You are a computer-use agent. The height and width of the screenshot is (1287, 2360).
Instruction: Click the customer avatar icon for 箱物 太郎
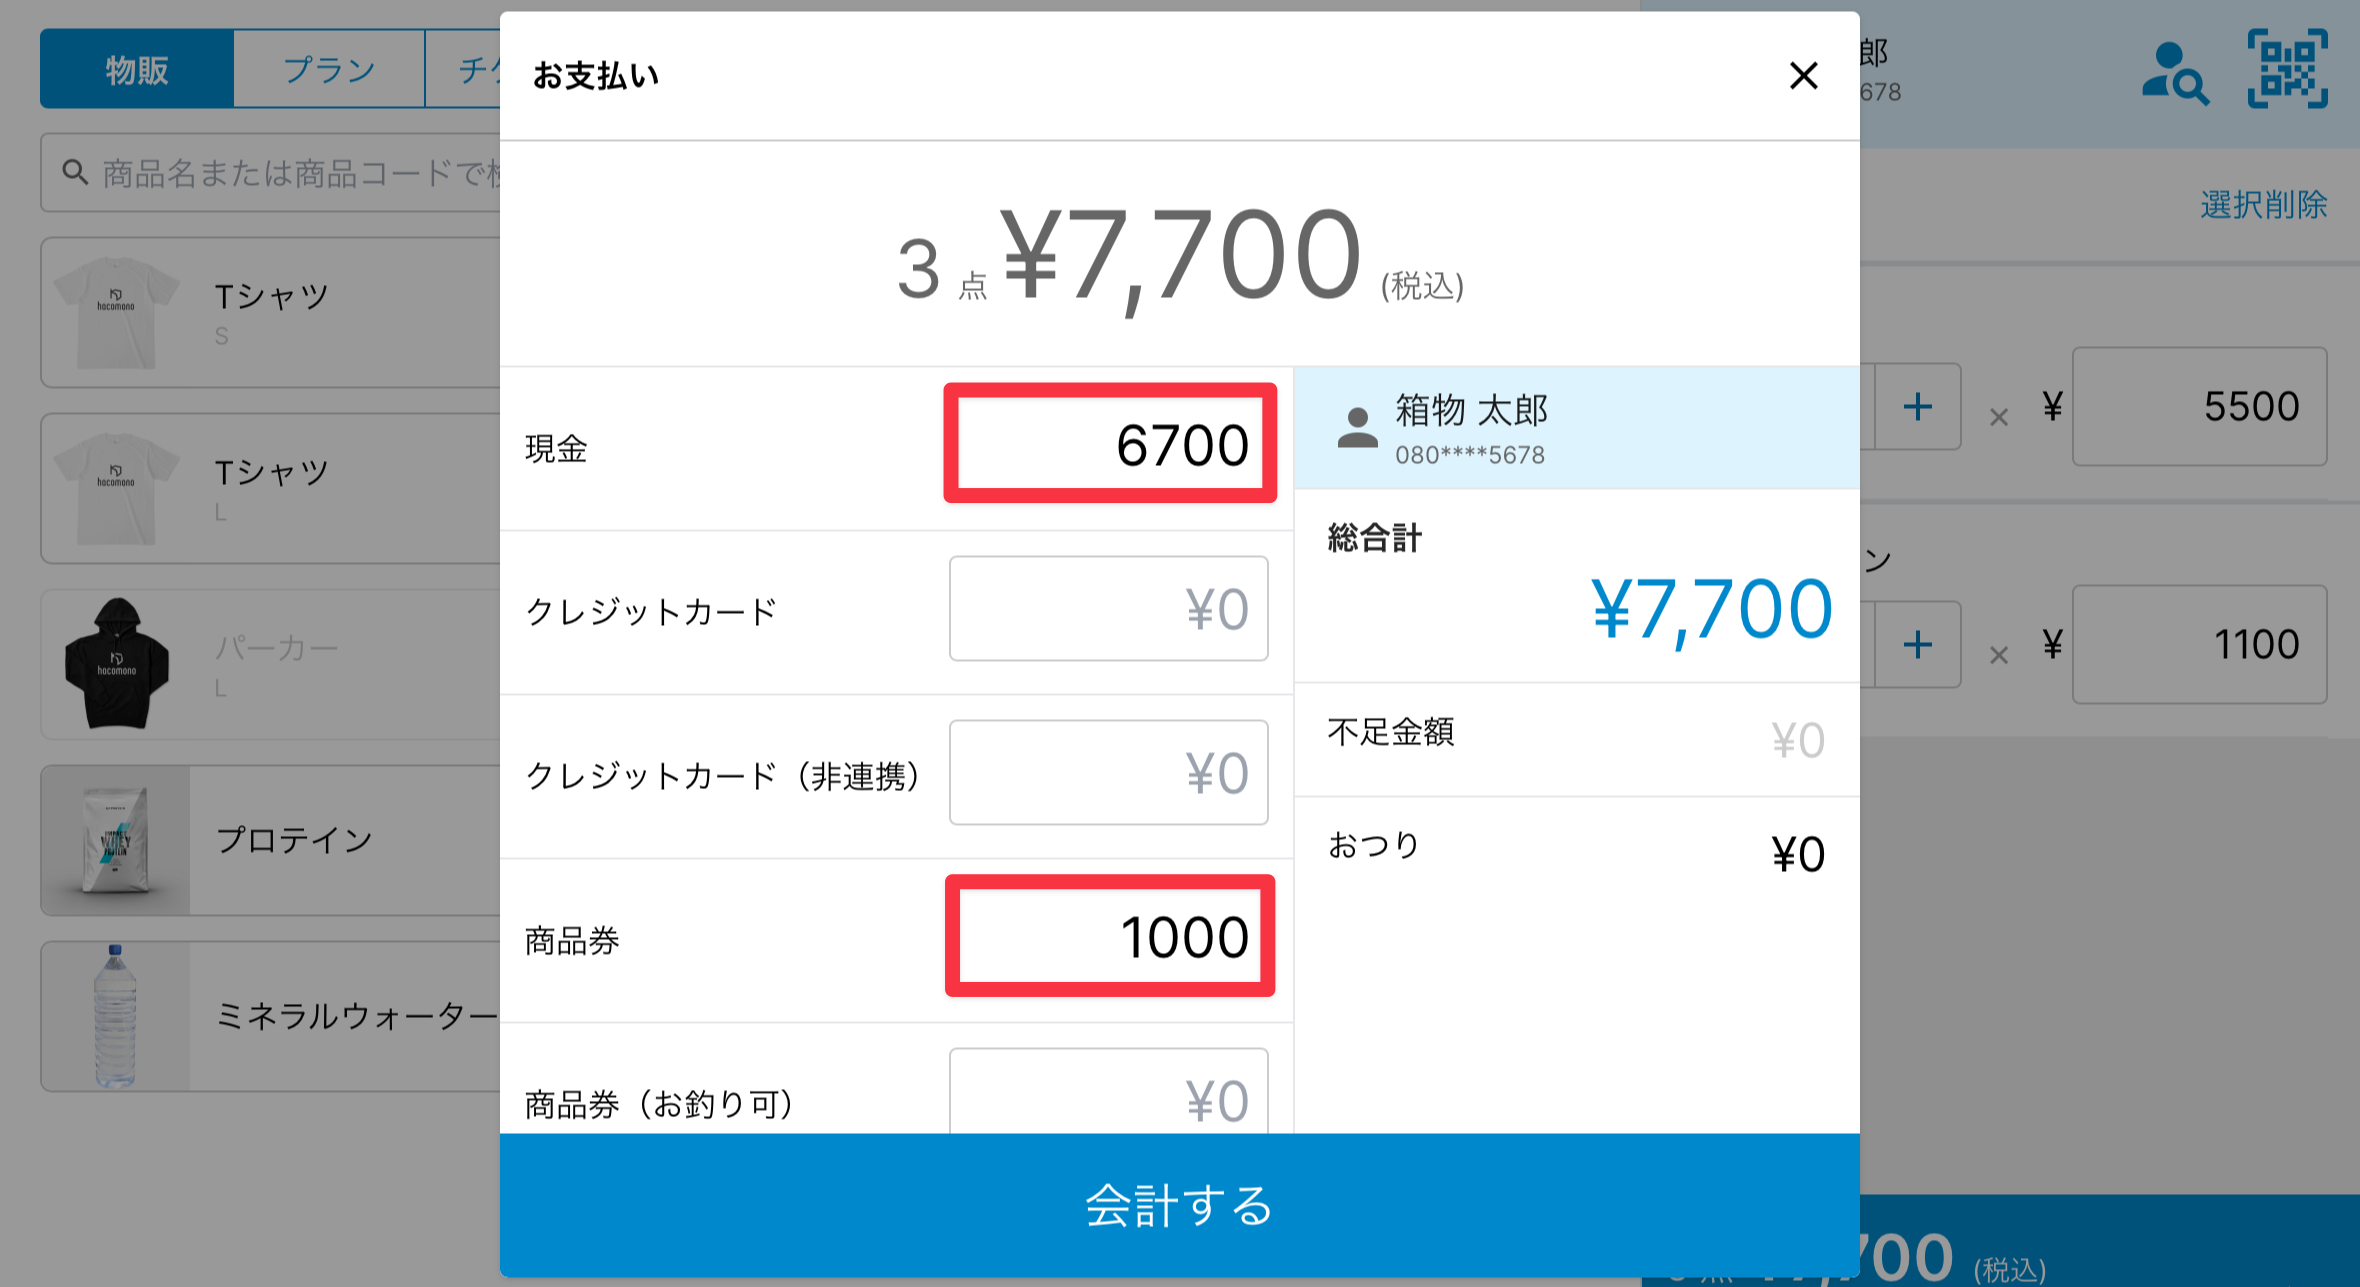click(1357, 428)
